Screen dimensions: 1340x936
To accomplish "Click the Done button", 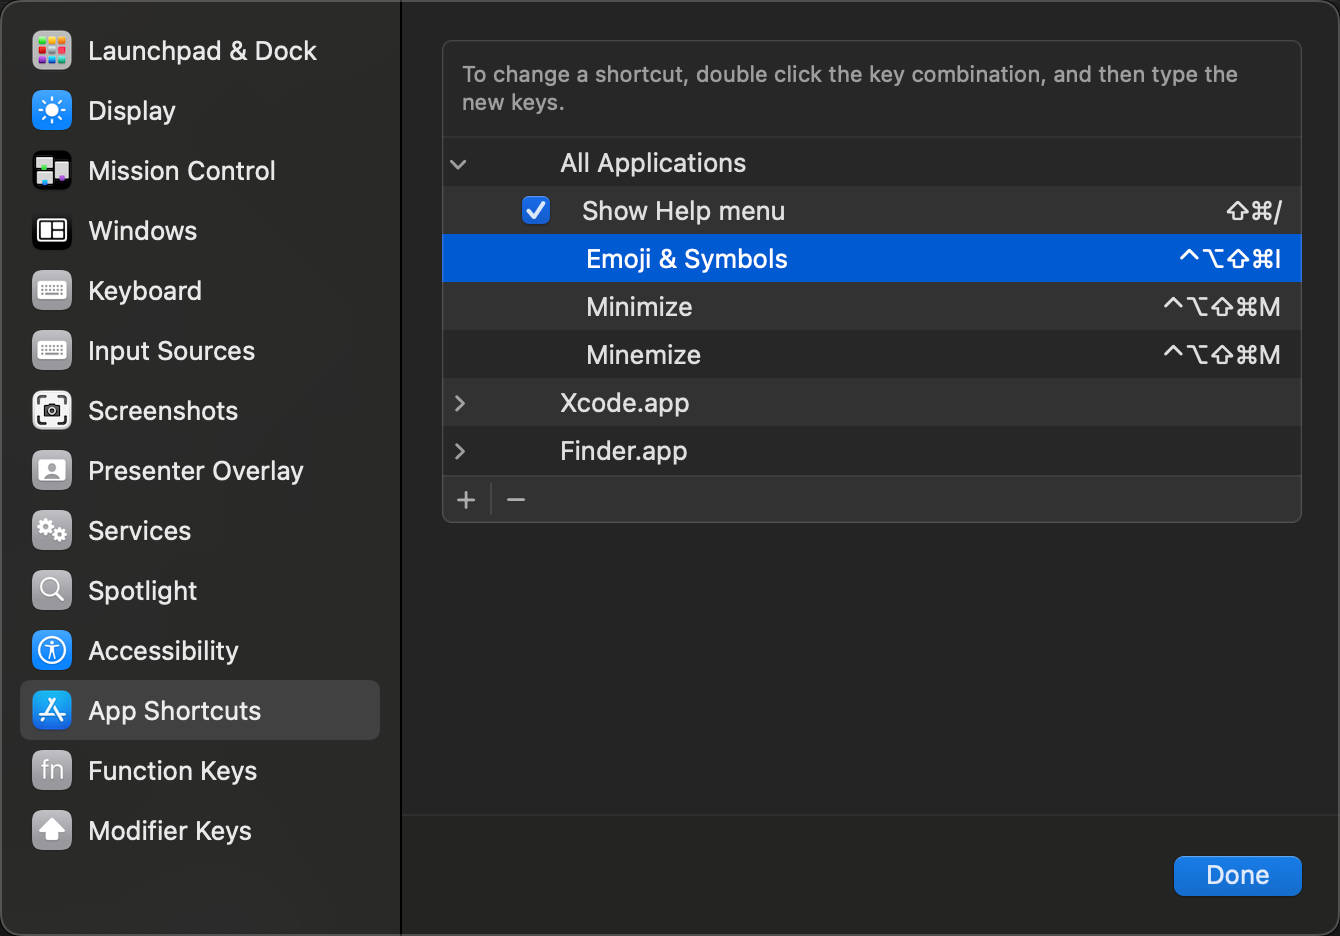I will pos(1238,875).
